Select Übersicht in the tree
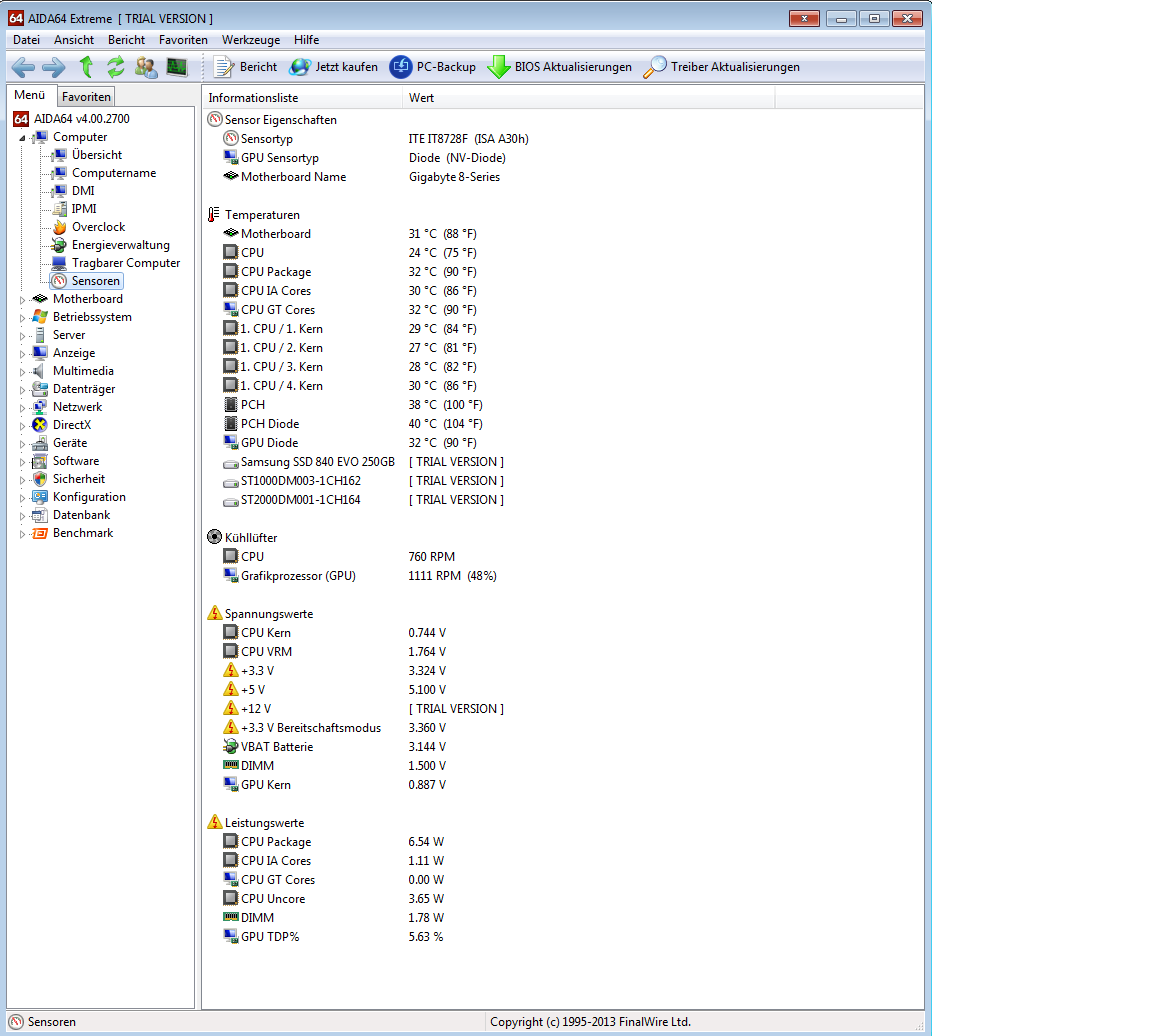Image resolution: width=1152 pixels, height=1036 pixels. point(97,154)
